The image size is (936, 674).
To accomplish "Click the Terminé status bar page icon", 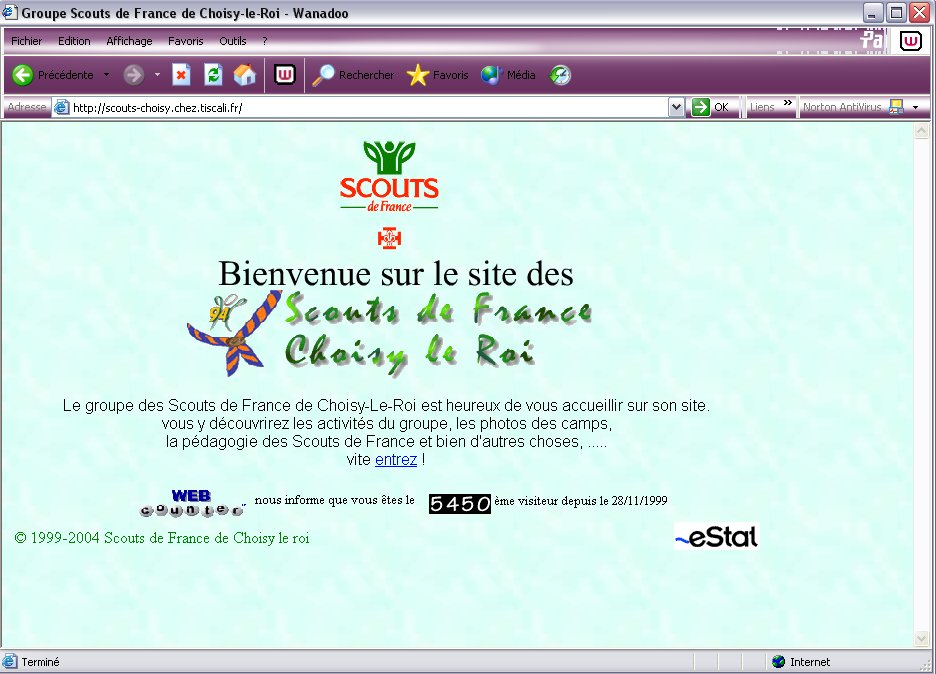I will pyautogui.click(x=10, y=661).
